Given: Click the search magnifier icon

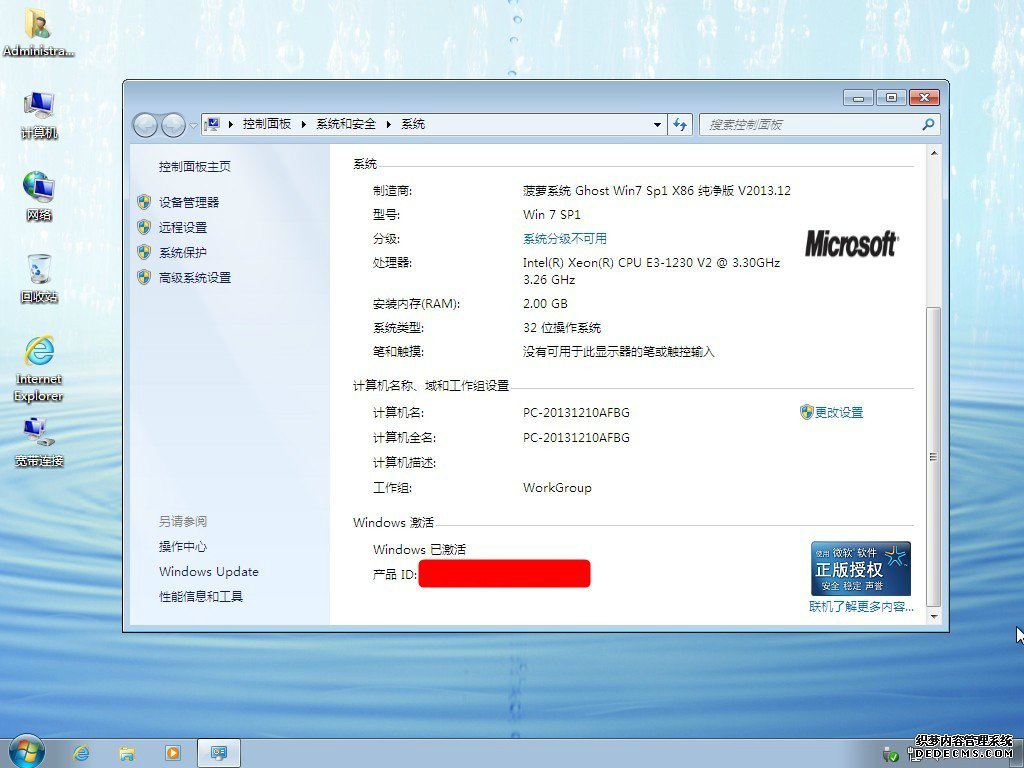Looking at the screenshot, I should (x=927, y=124).
